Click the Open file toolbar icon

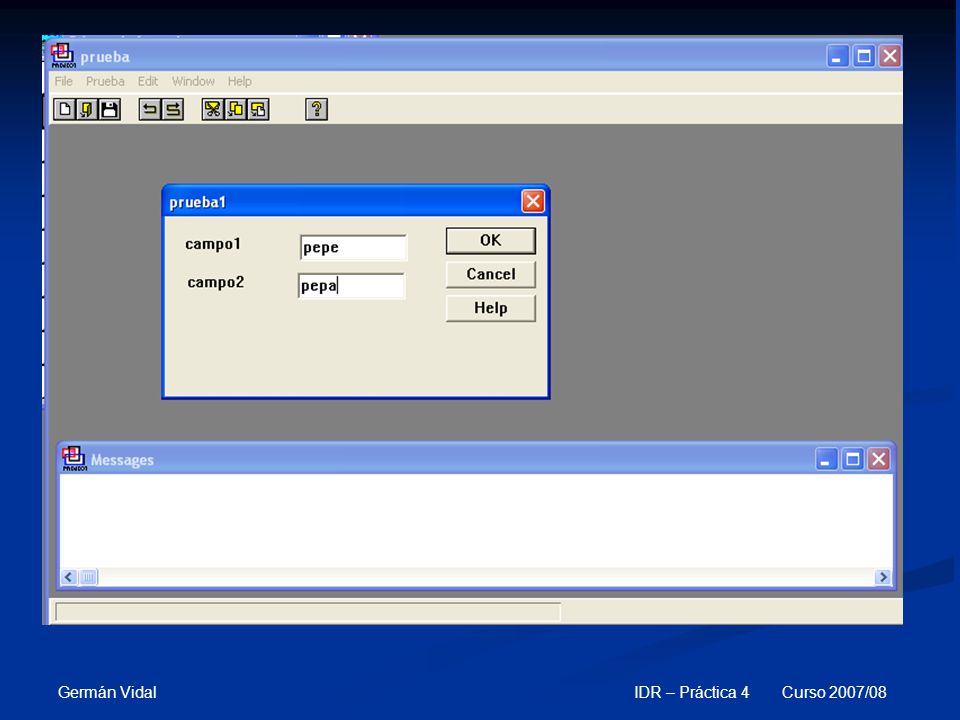(x=86, y=110)
